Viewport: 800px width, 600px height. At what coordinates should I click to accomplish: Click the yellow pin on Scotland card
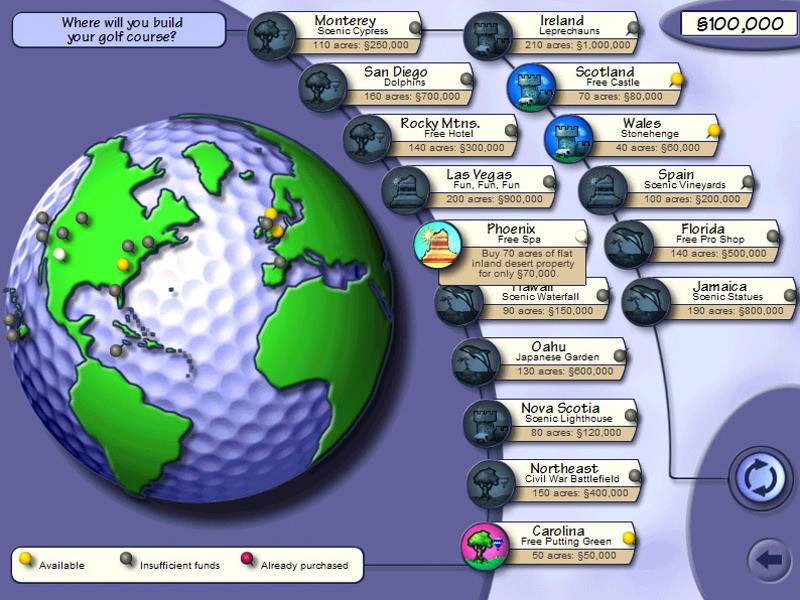pos(677,79)
